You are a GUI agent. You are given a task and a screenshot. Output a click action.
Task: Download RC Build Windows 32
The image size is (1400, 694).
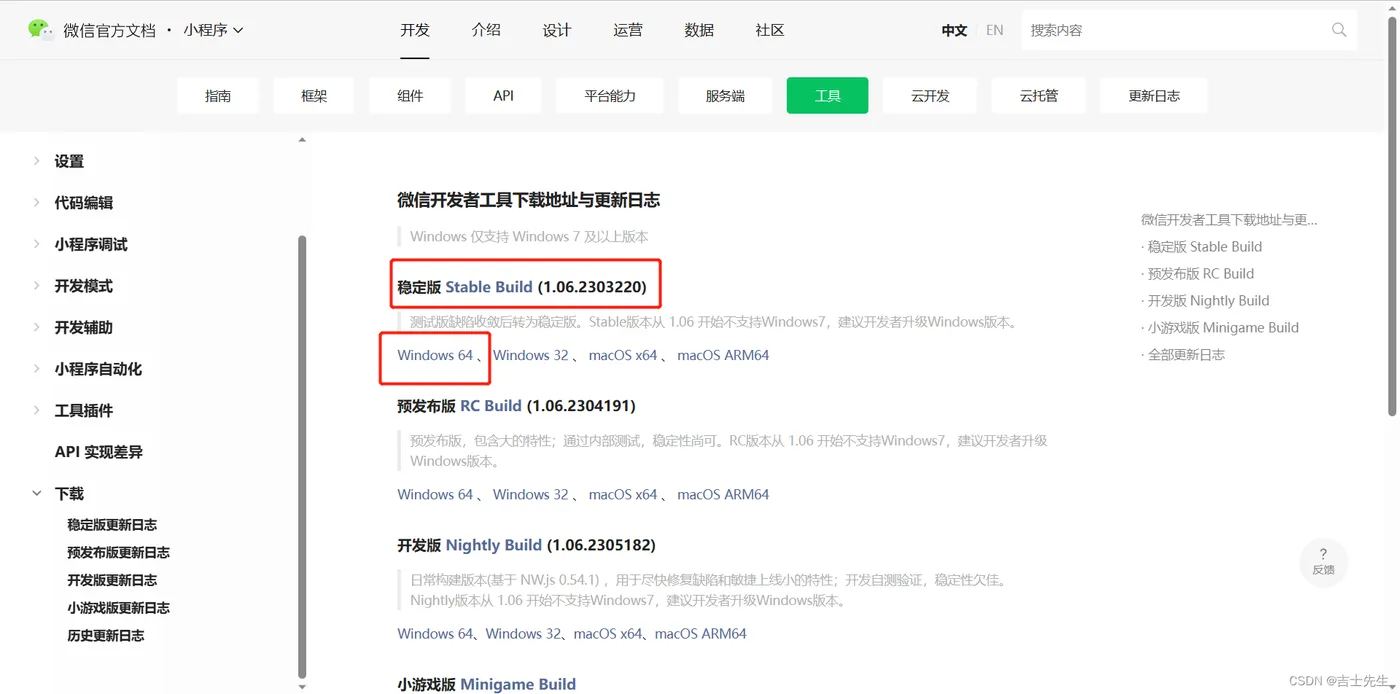point(530,494)
